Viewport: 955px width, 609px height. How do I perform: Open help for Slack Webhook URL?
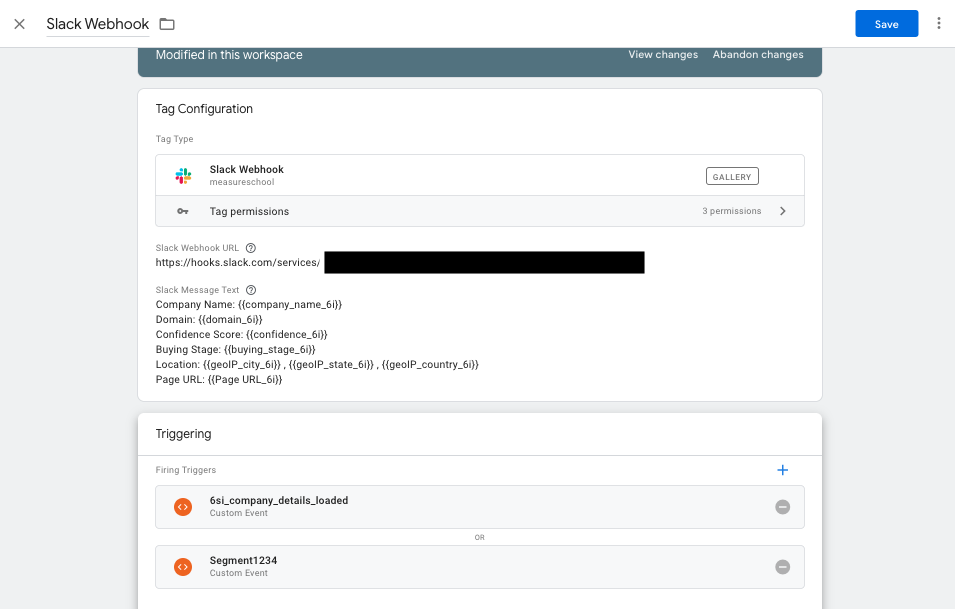coord(250,248)
